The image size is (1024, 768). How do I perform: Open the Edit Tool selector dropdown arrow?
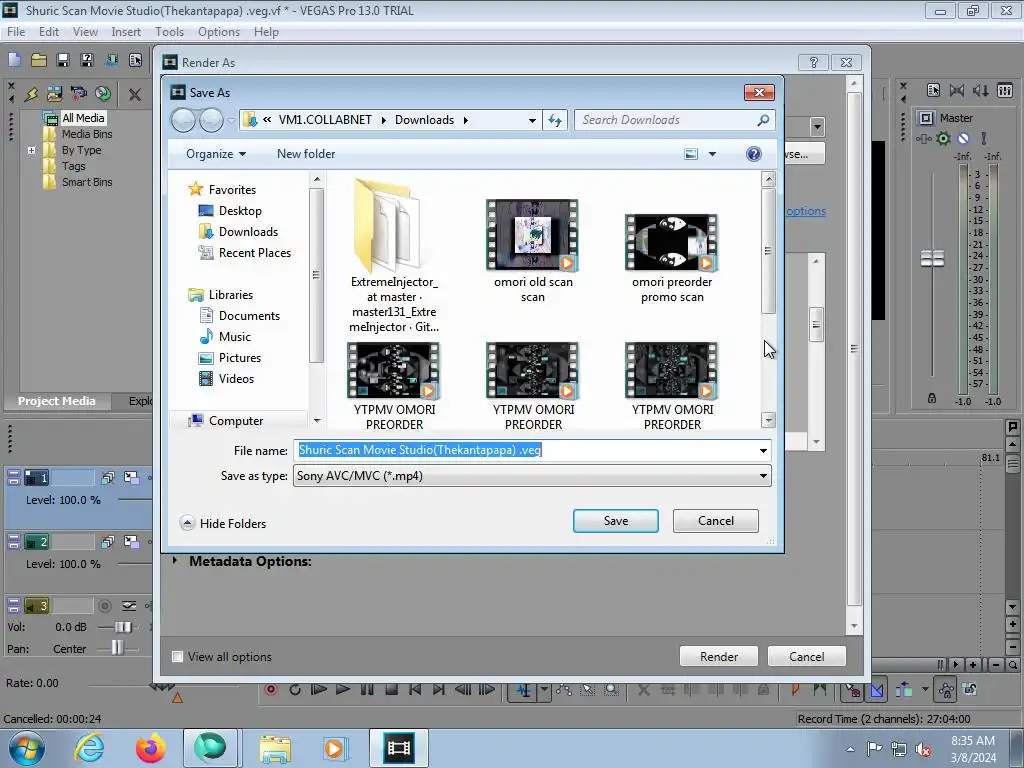tap(543, 689)
